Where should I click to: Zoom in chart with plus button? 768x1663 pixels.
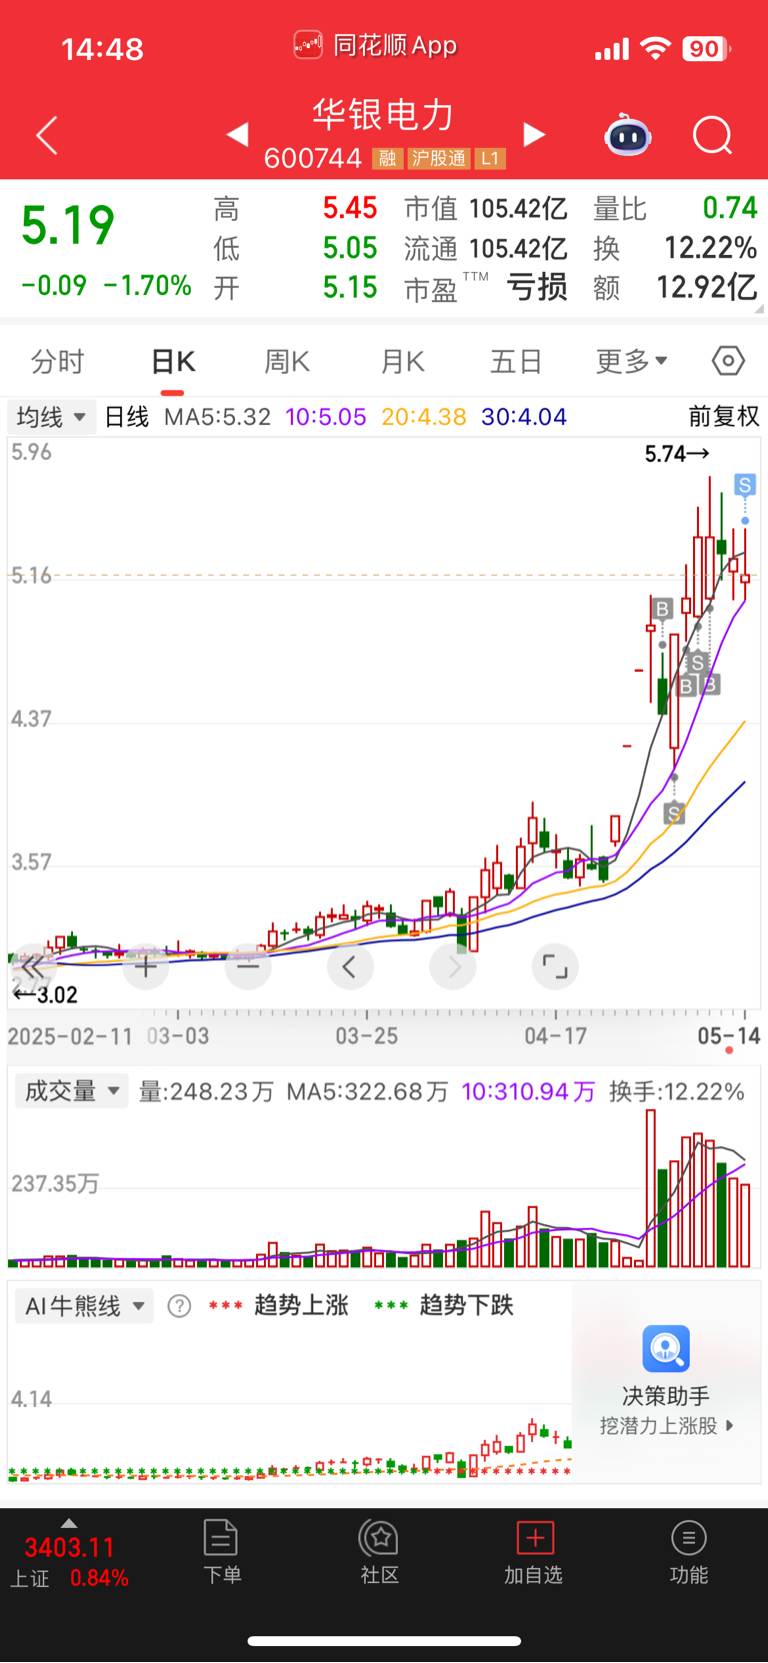pos(146,966)
